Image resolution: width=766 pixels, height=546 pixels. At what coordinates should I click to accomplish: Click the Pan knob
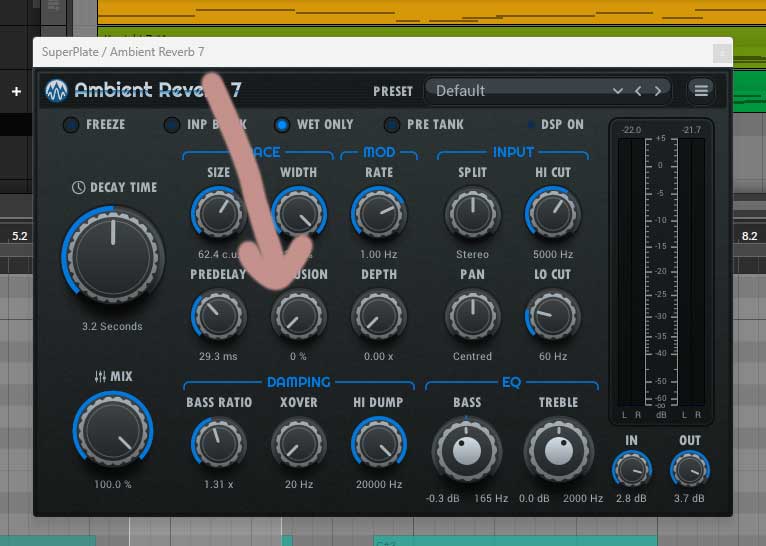472,315
